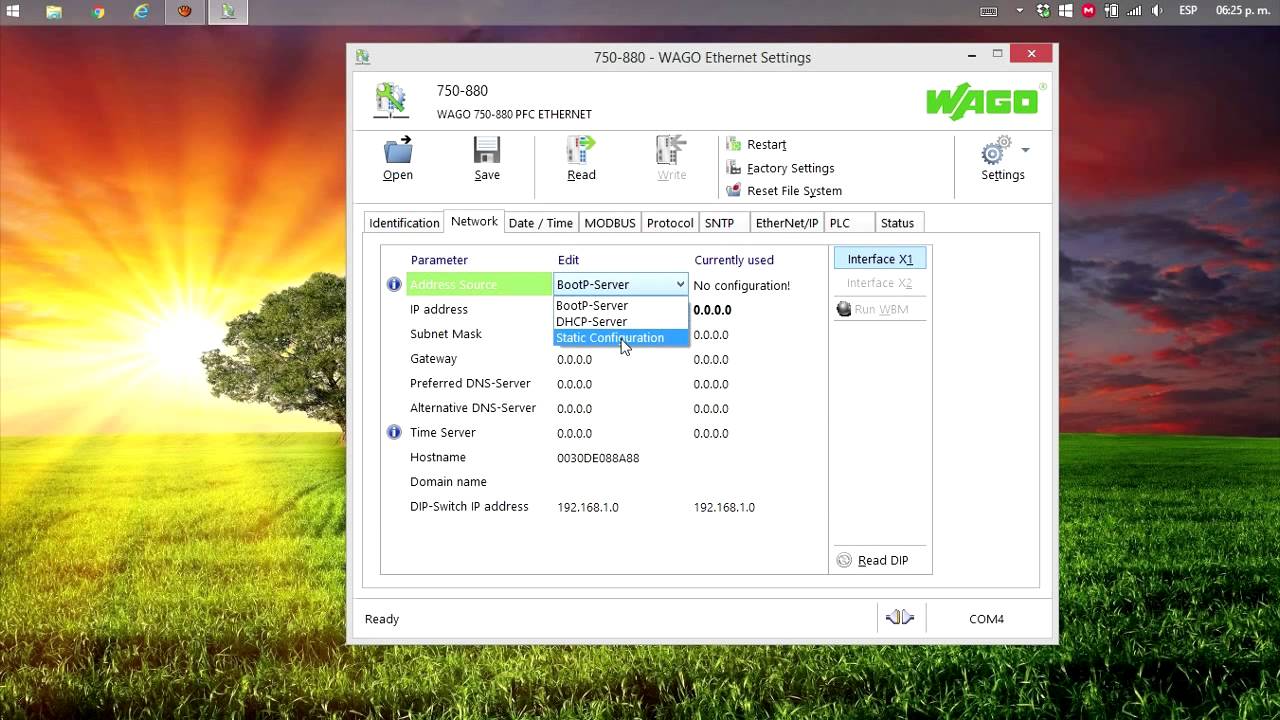This screenshot has height=720, width=1280.
Task: Open the Settings gear menu
Action: [1003, 159]
